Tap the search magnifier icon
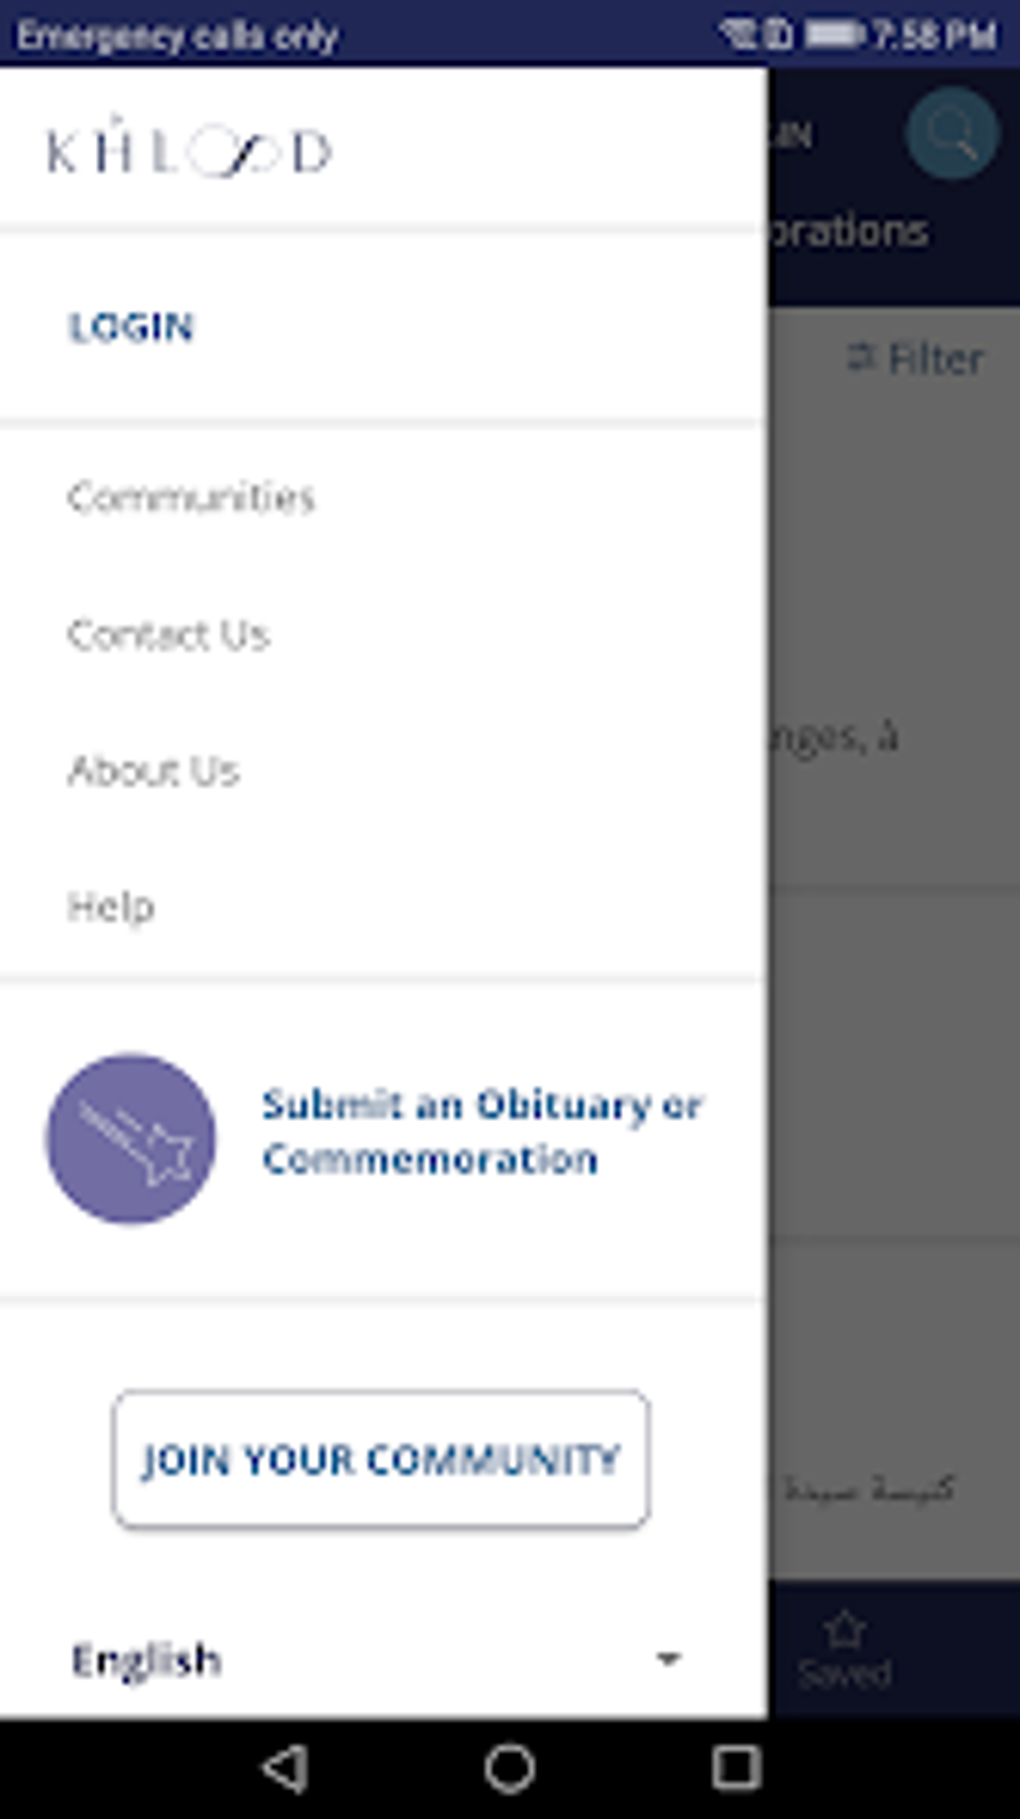Screen dimensions: 1020x1819 951,133
